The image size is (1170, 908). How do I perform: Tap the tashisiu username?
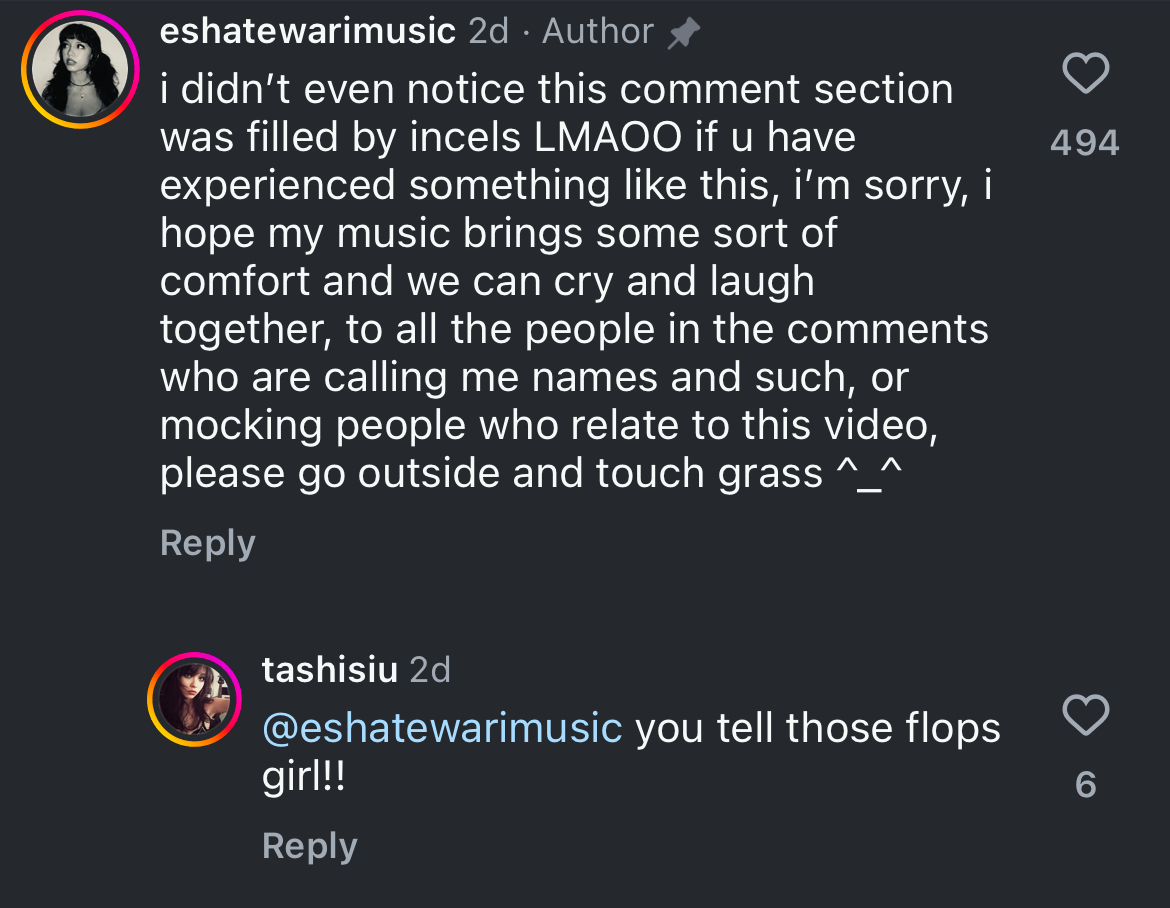point(329,669)
